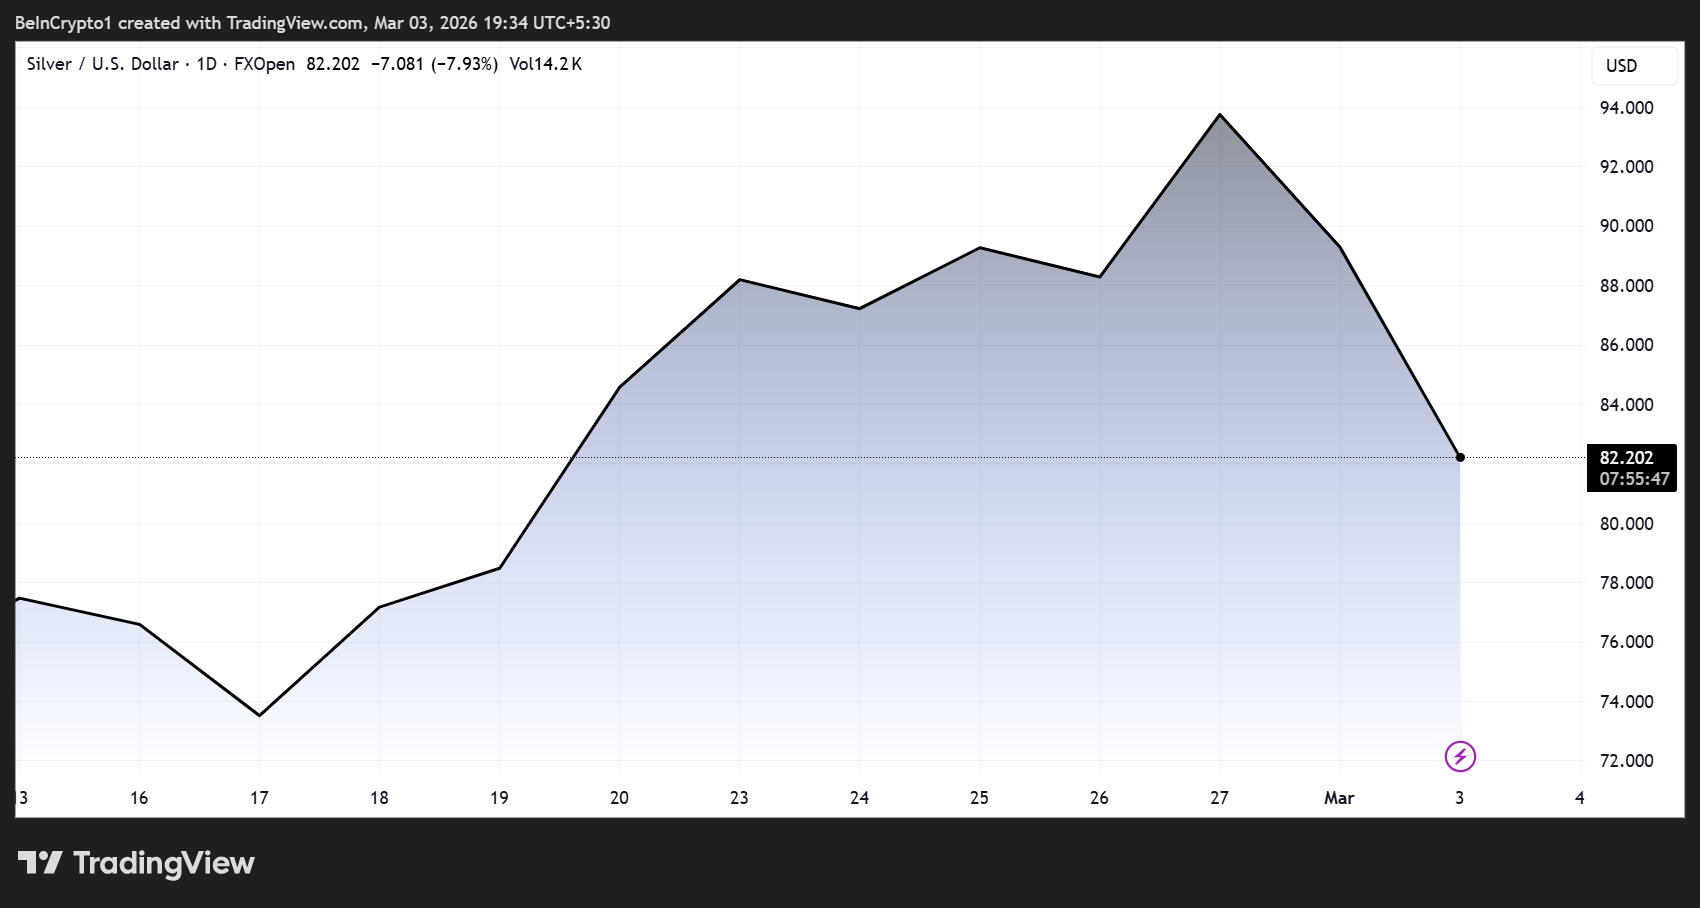Viewport: 1700px width, 908px height.
Task: Click the FXOpen exchange label
Action: [x=266, y=64]
